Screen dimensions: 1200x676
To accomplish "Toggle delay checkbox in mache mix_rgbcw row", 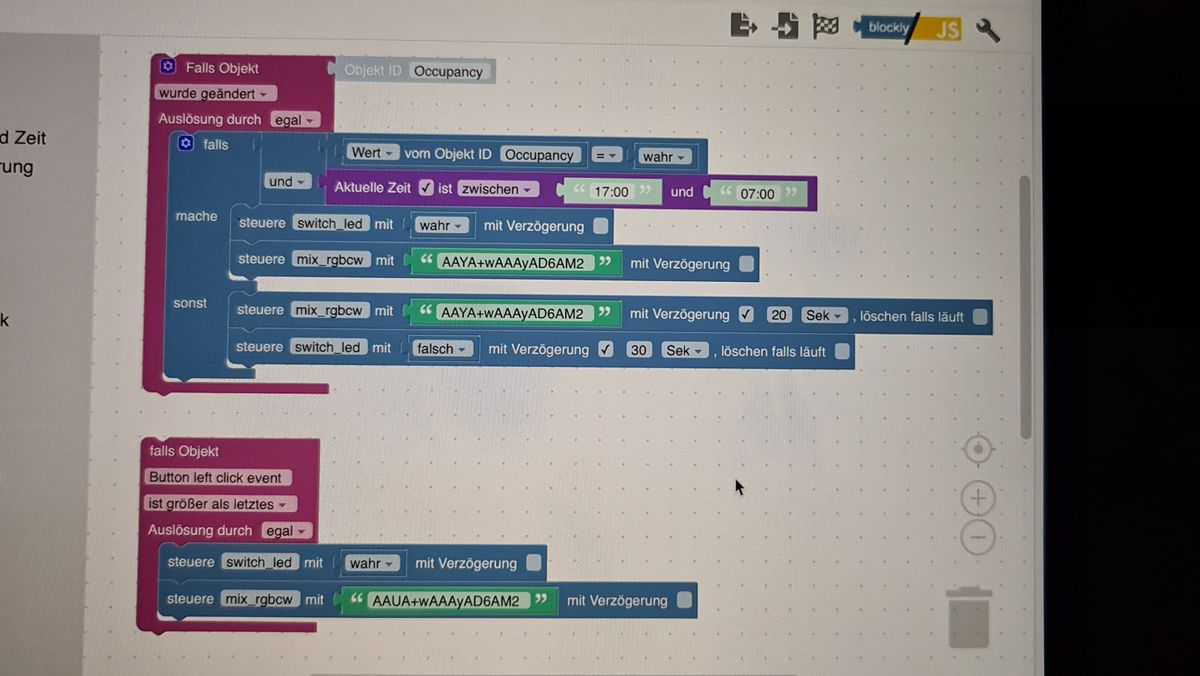I will pyautogui.click(x=746, y=264).
